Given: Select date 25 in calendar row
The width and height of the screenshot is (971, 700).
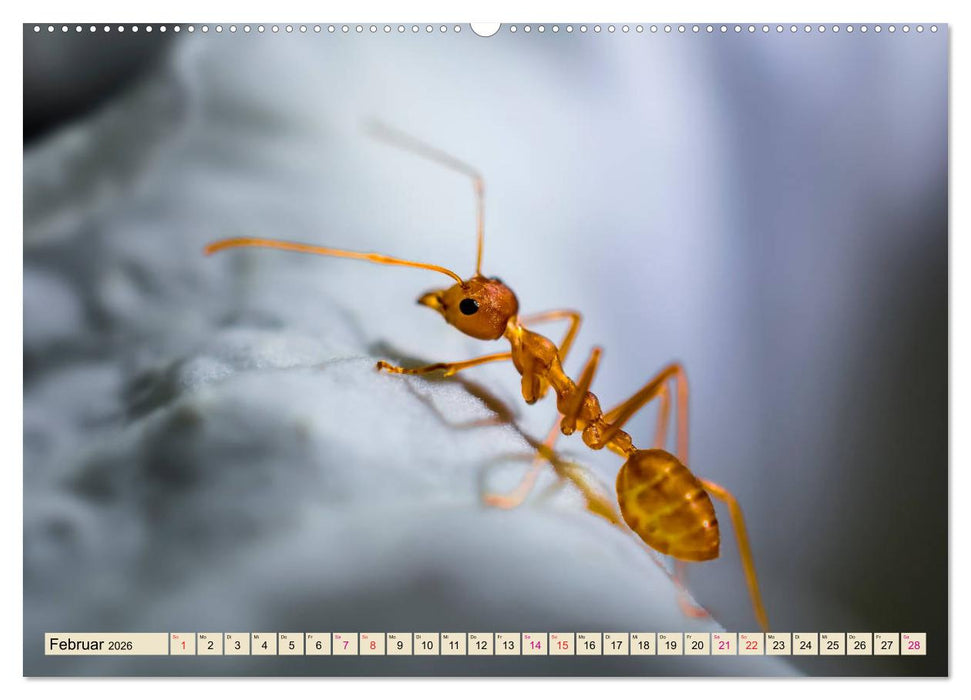Looking at the screenshot, I should click(831, 644).
